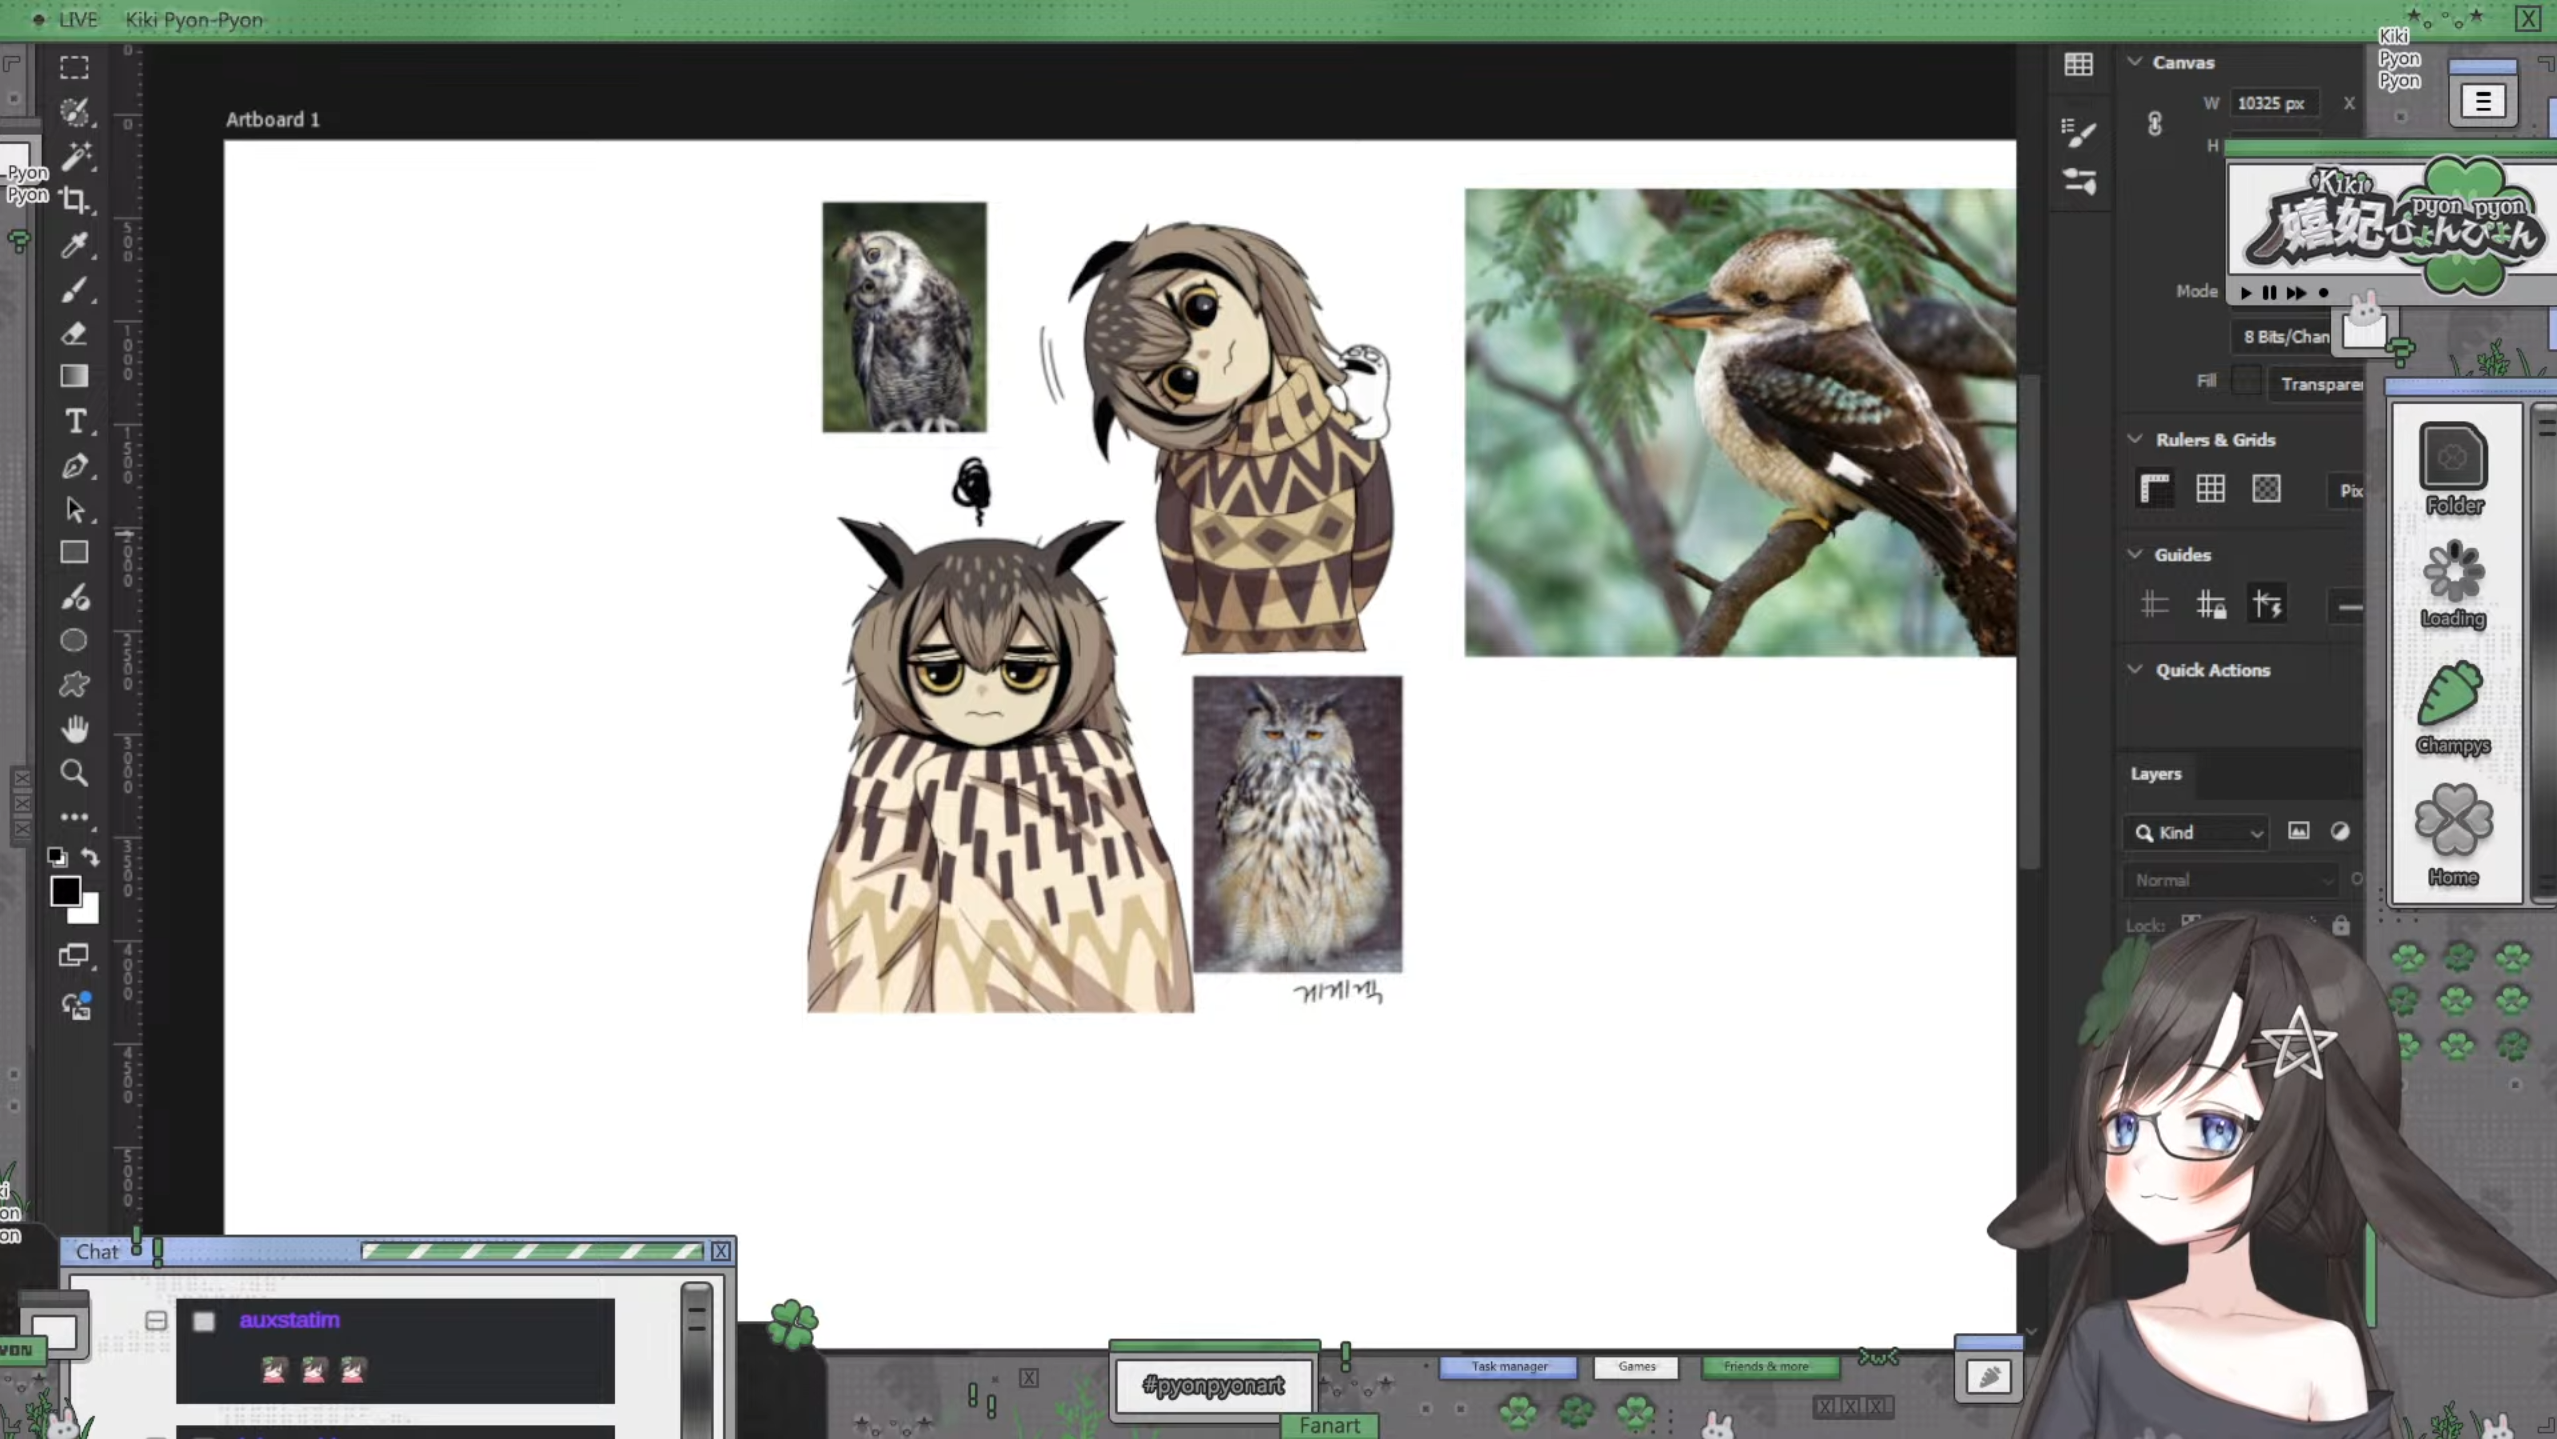This screenshot has height=1439, width=2557.
Task: Toggle lock guides icon
Action: (x=2210, y=605)
